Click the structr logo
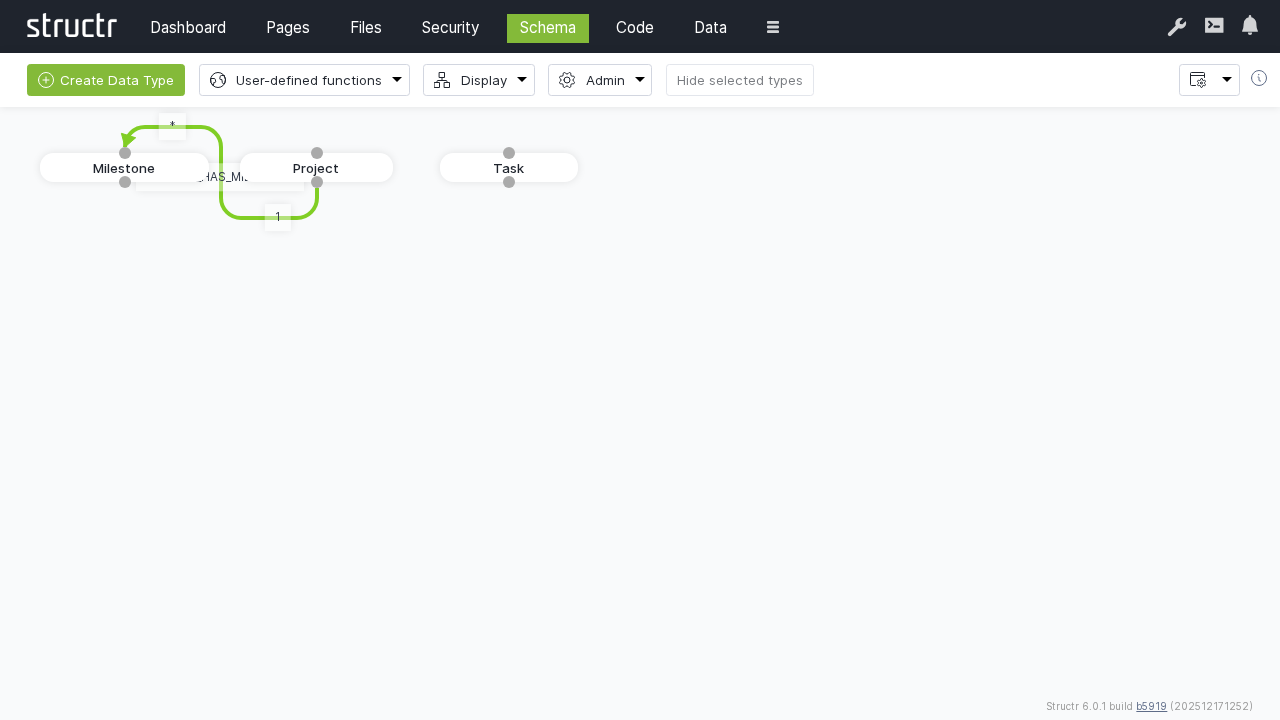1280x720 pixels. (x=71, y=27)
